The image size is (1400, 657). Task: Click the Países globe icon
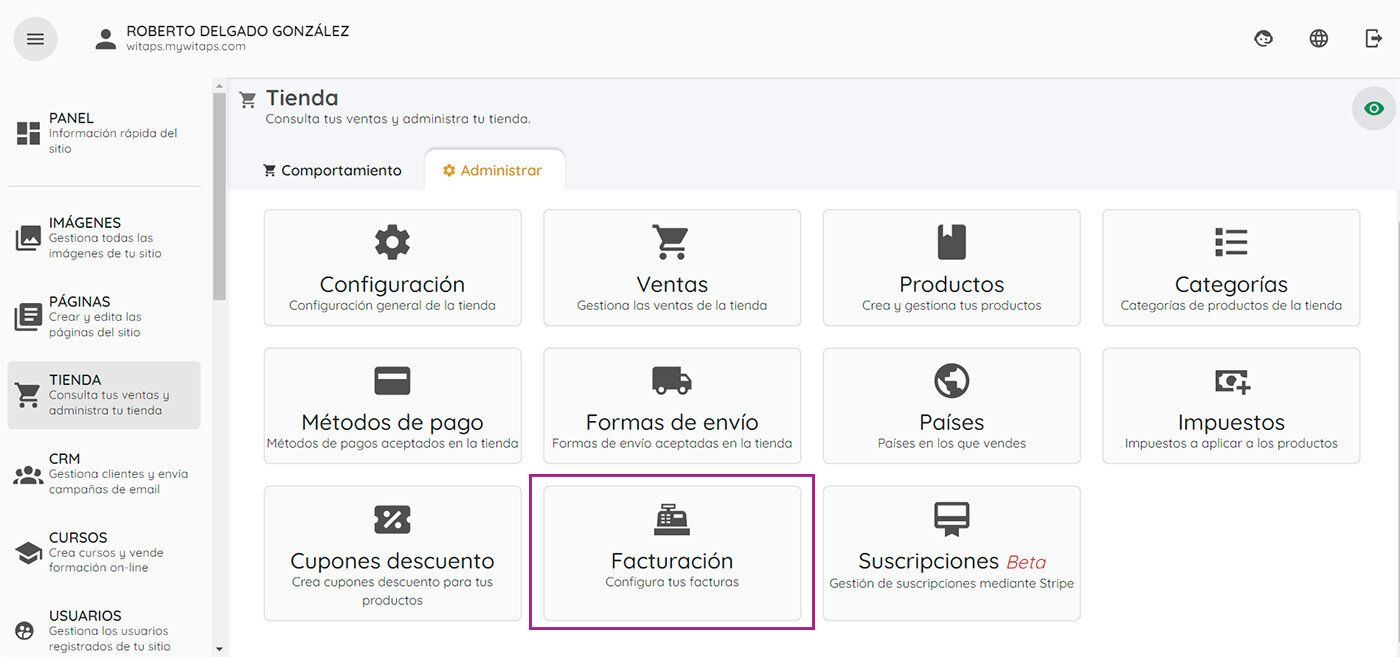tap(951, 380)
